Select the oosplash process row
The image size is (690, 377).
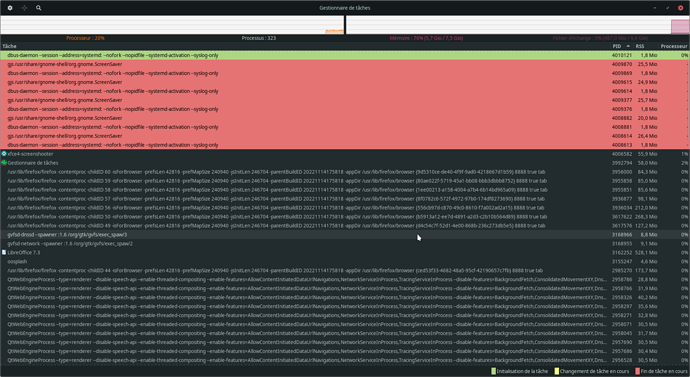(x=345, y=261)
